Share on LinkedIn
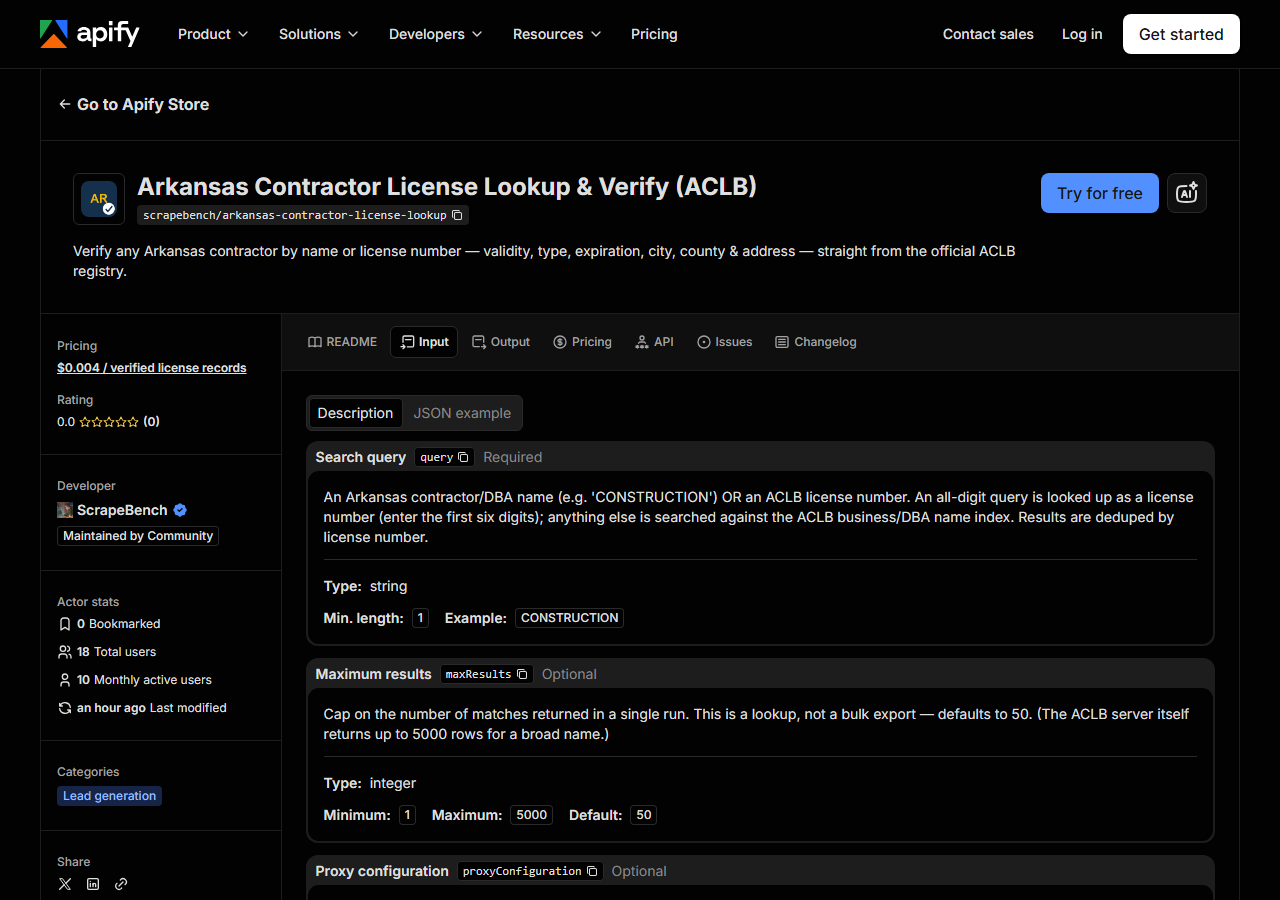 pyautogui.click(x=93, y=884)
